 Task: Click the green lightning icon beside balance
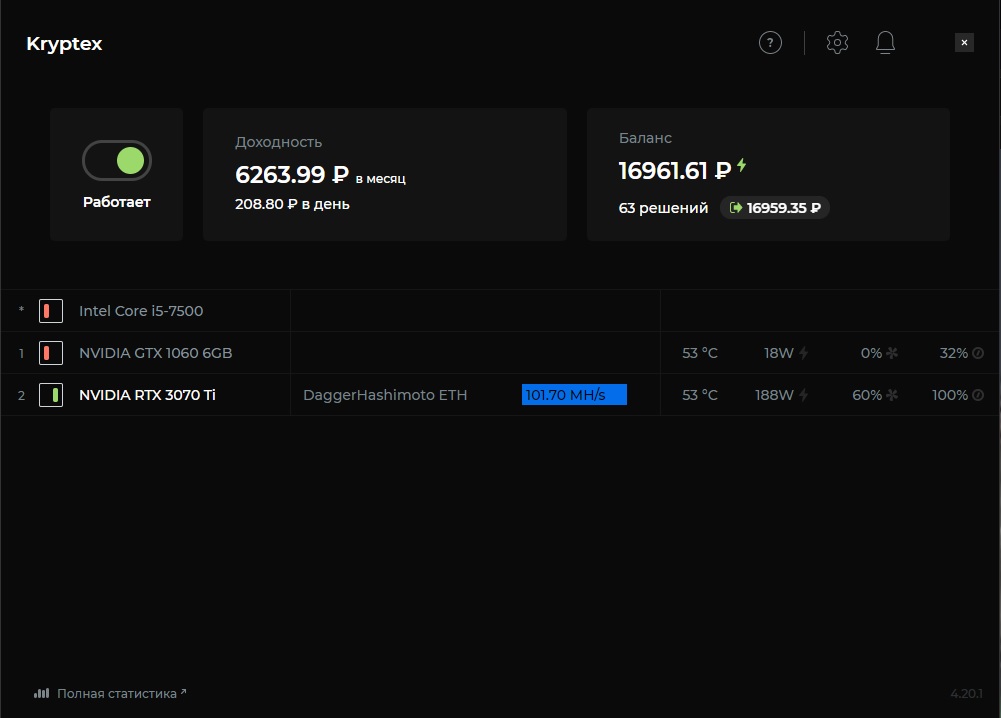(741, 165)
